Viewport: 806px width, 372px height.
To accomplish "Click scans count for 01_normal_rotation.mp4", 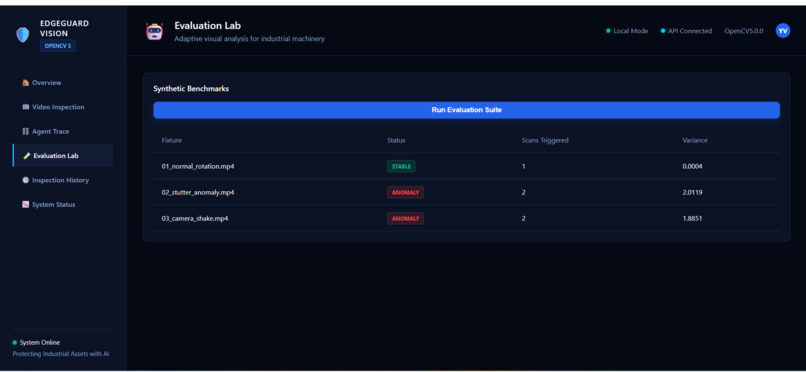I will click(523, 166).
